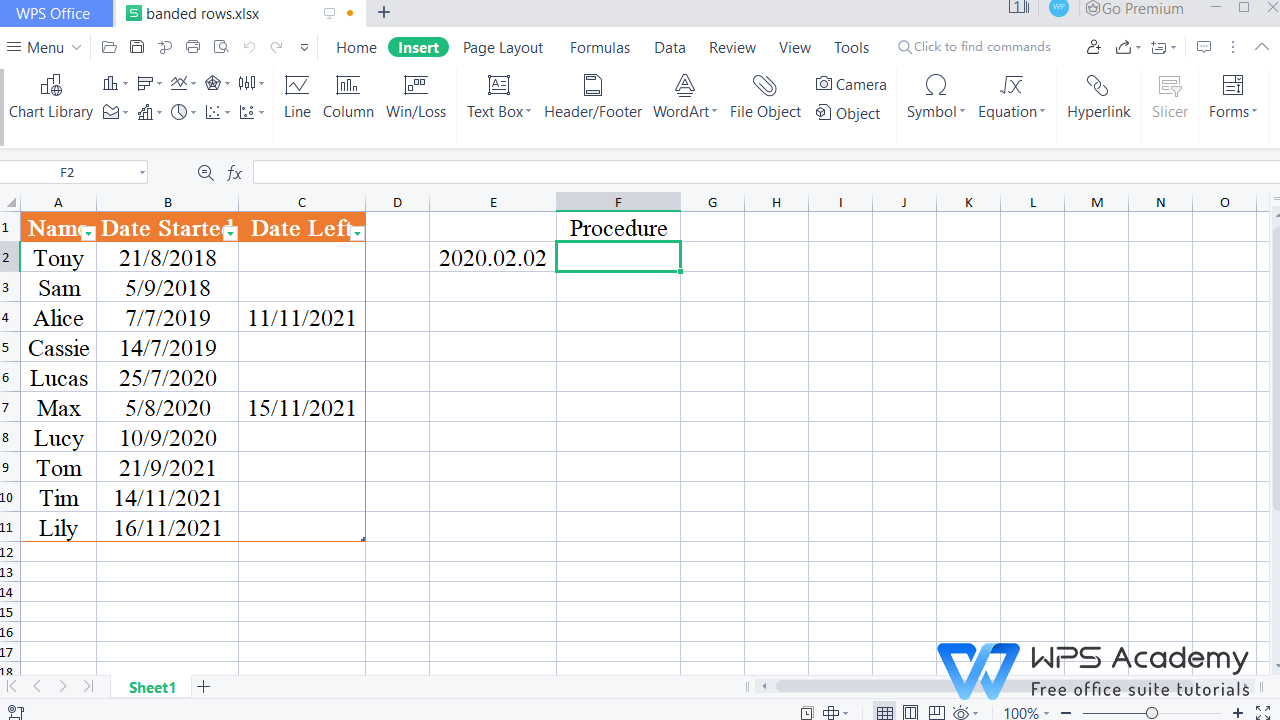Enable Reading Layout eye mode
This screenshot has width=1280, height=720.
pyautogui.click(x=961, y=713)
